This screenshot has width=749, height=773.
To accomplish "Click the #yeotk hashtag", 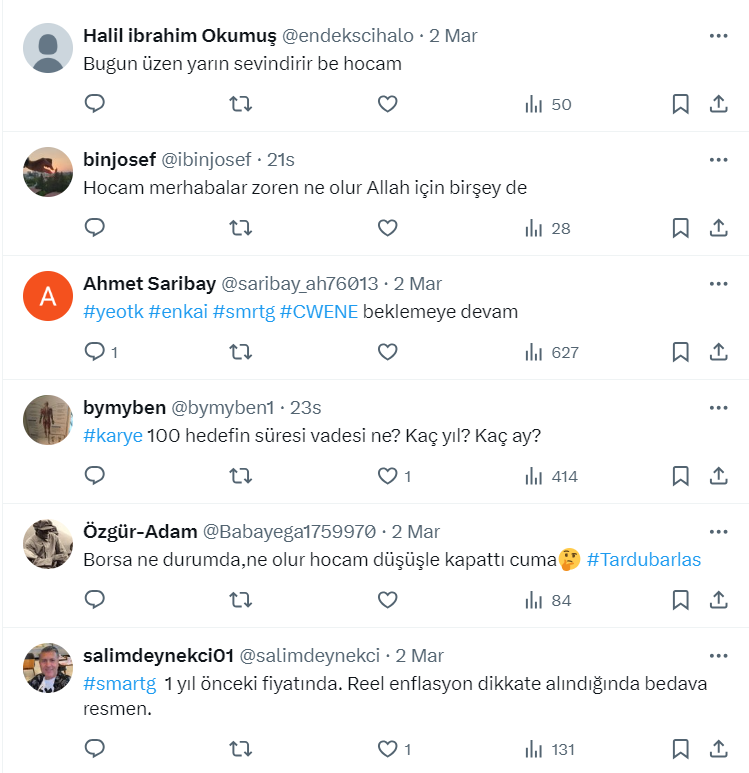I will click(x=113, y=311).
